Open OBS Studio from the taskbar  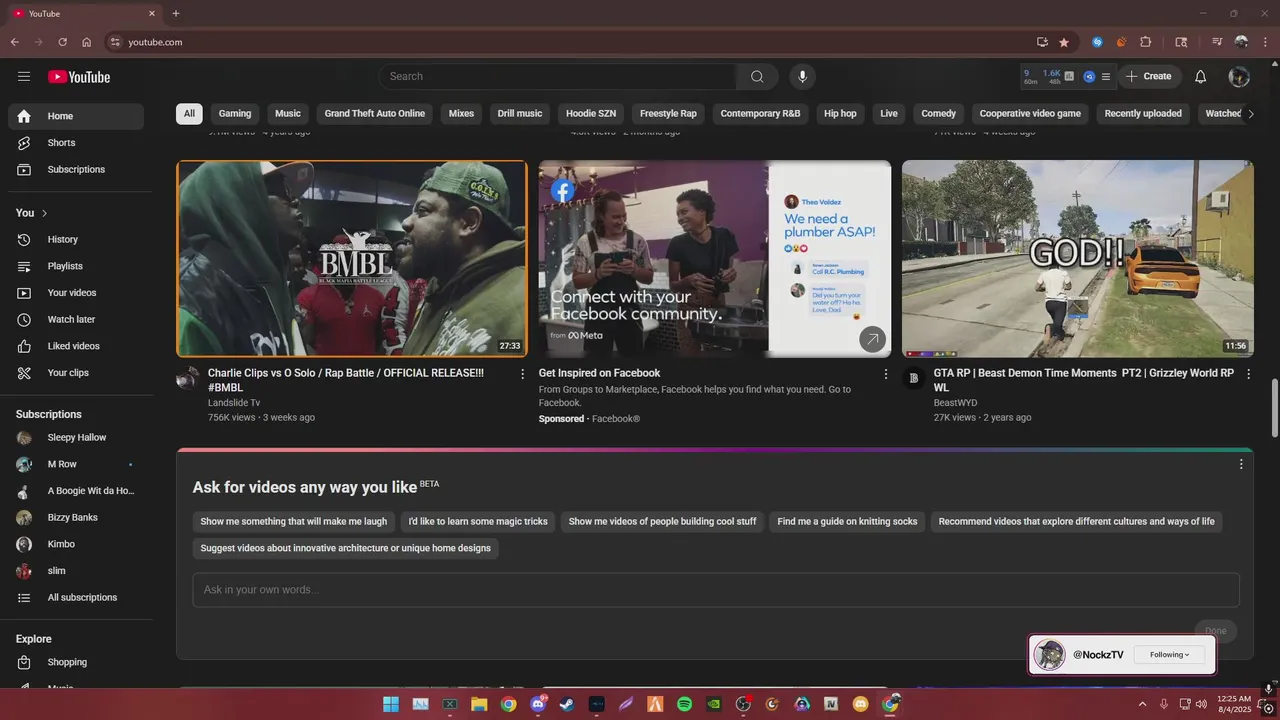click(x=743, y=704)
